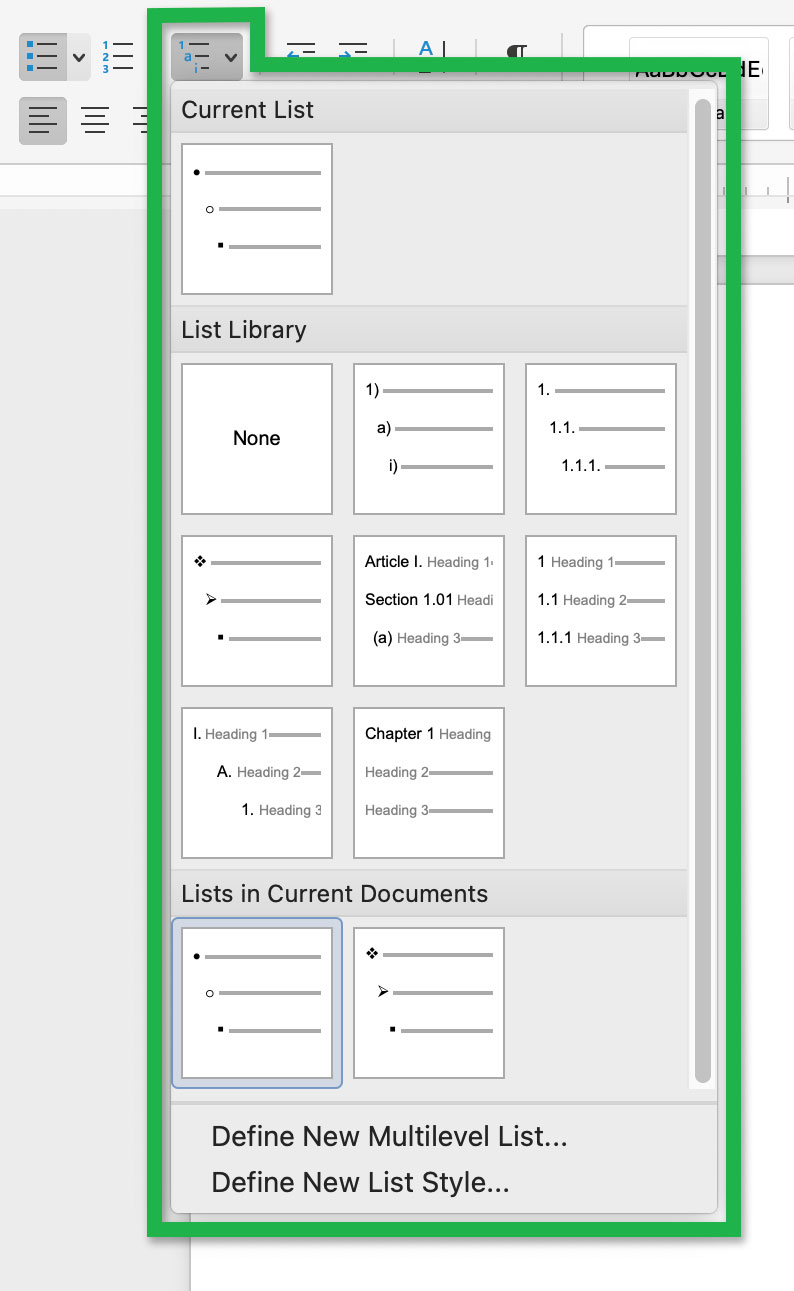
Task: Select highlighted bullet list in Lists in Current Documents
Action: (x=257, y=1003)
